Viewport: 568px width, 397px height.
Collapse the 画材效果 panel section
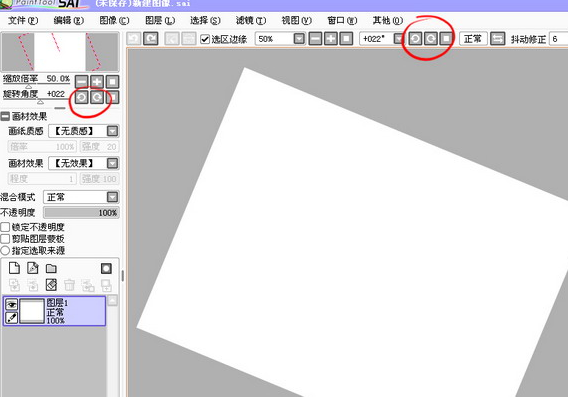[x=5, y=116]
